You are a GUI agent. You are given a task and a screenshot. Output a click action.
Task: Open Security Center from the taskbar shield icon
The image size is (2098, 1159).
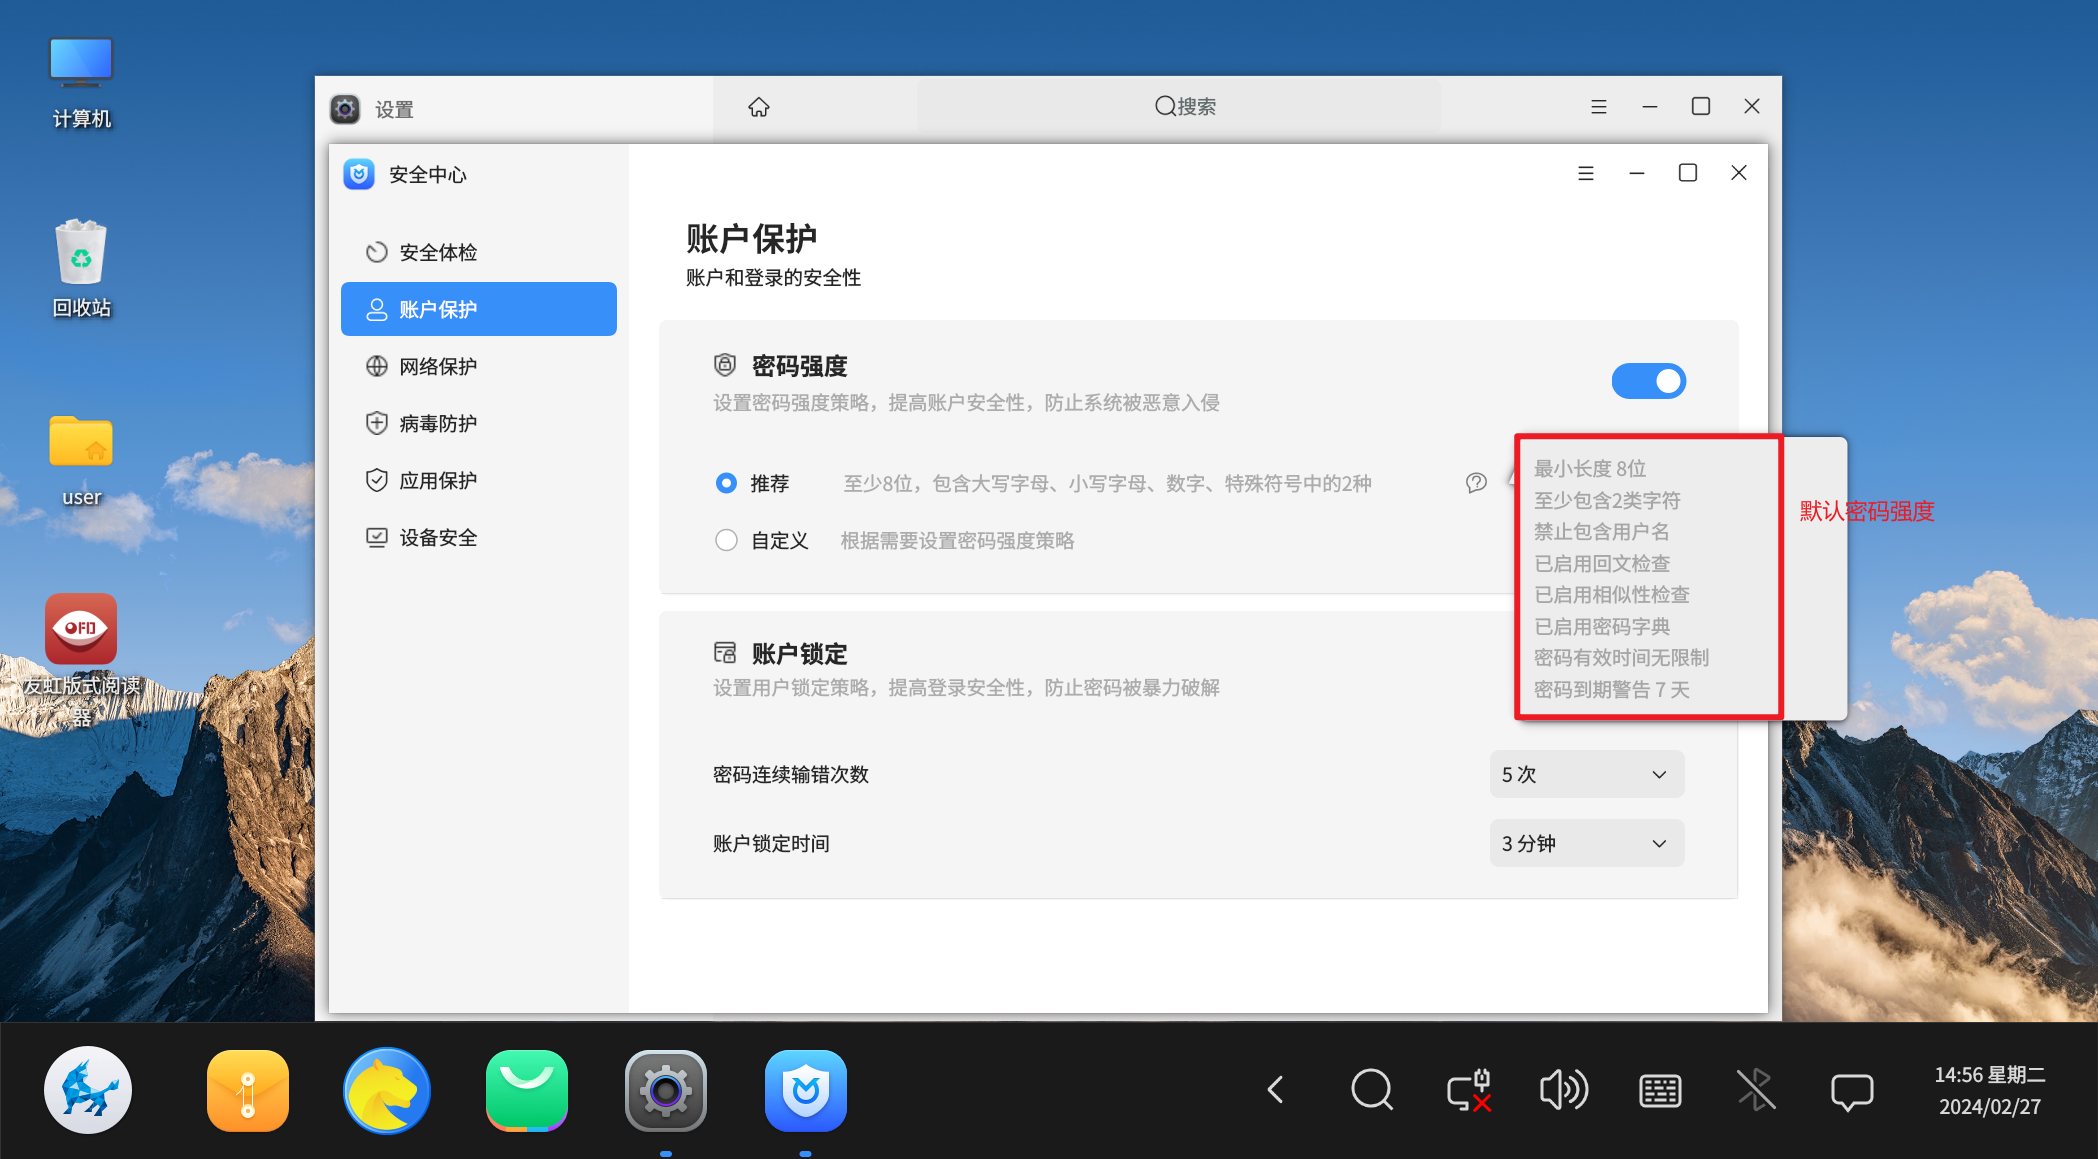(805, 1090)
